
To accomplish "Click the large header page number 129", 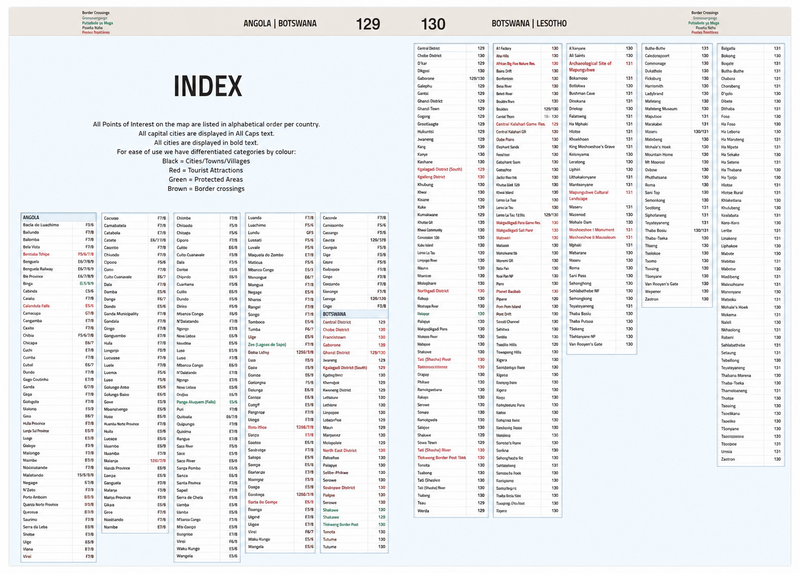I will click(368, 24).
